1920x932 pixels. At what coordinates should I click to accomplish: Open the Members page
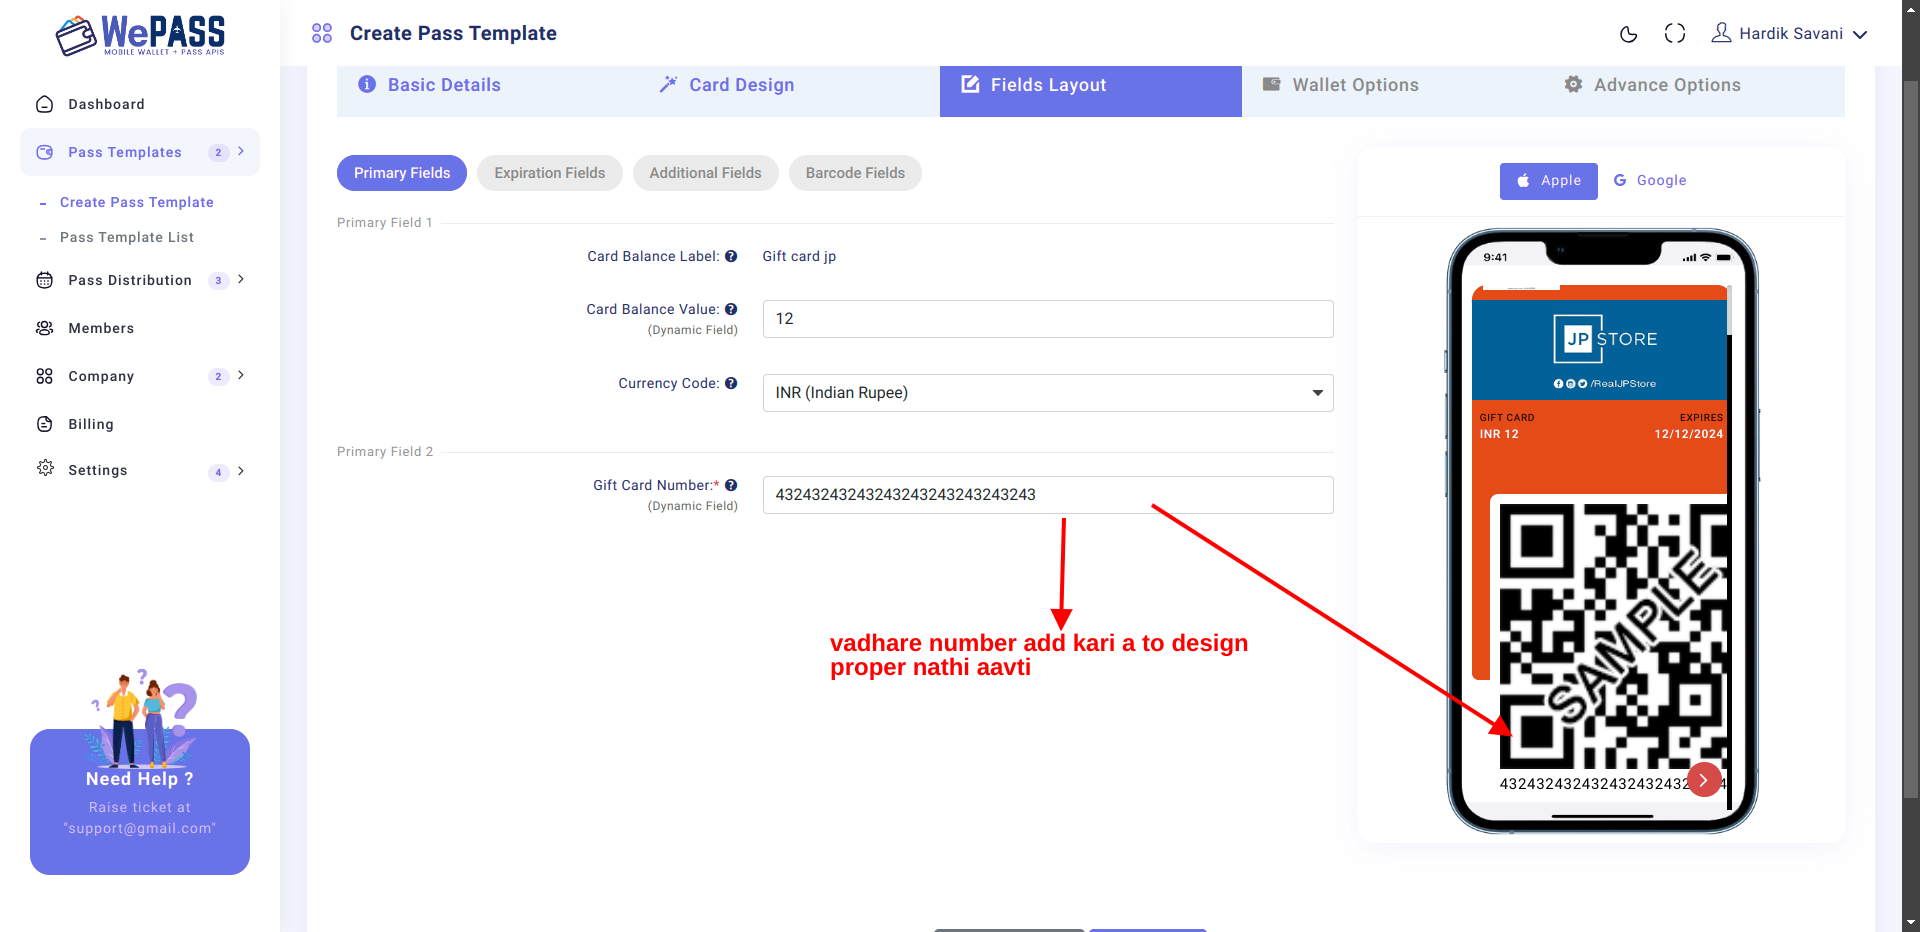click(101, 328)
